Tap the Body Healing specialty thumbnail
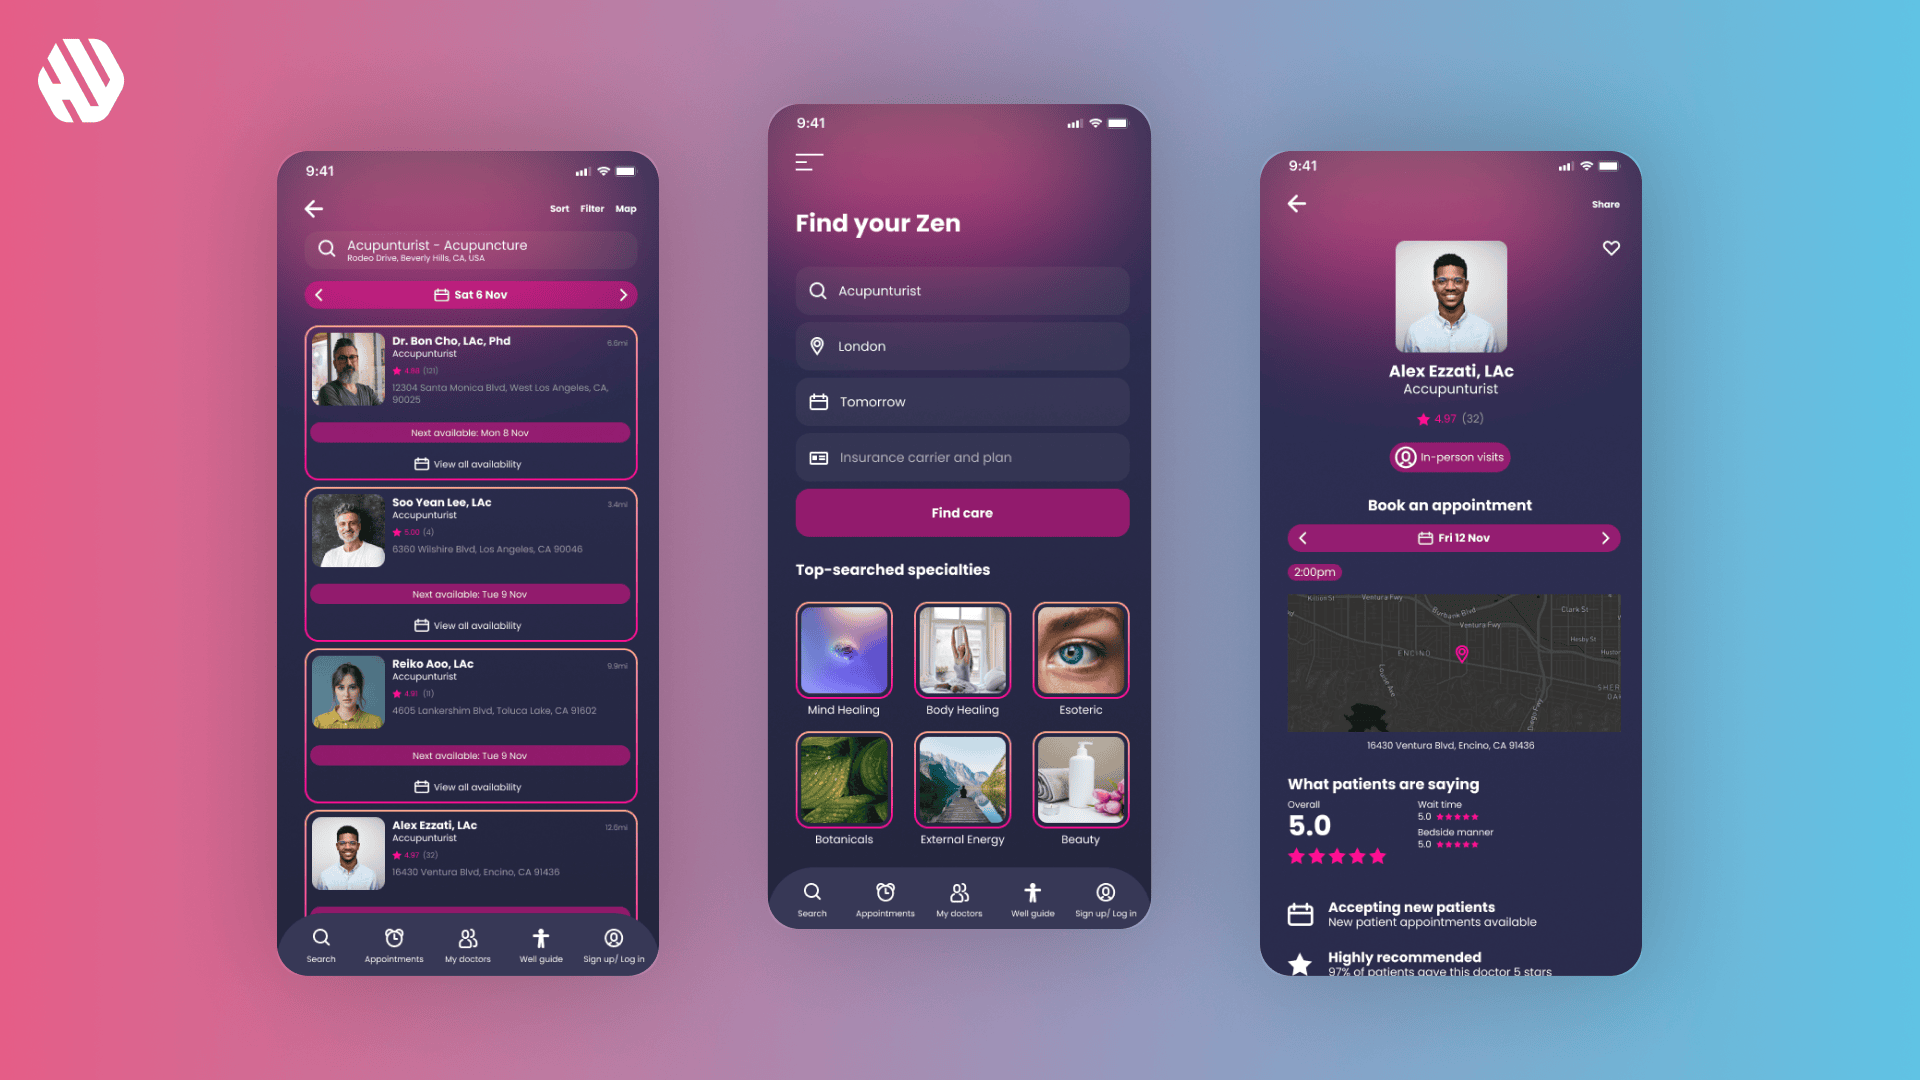Screen dimensions: 1920x1080 click(961, 650)
